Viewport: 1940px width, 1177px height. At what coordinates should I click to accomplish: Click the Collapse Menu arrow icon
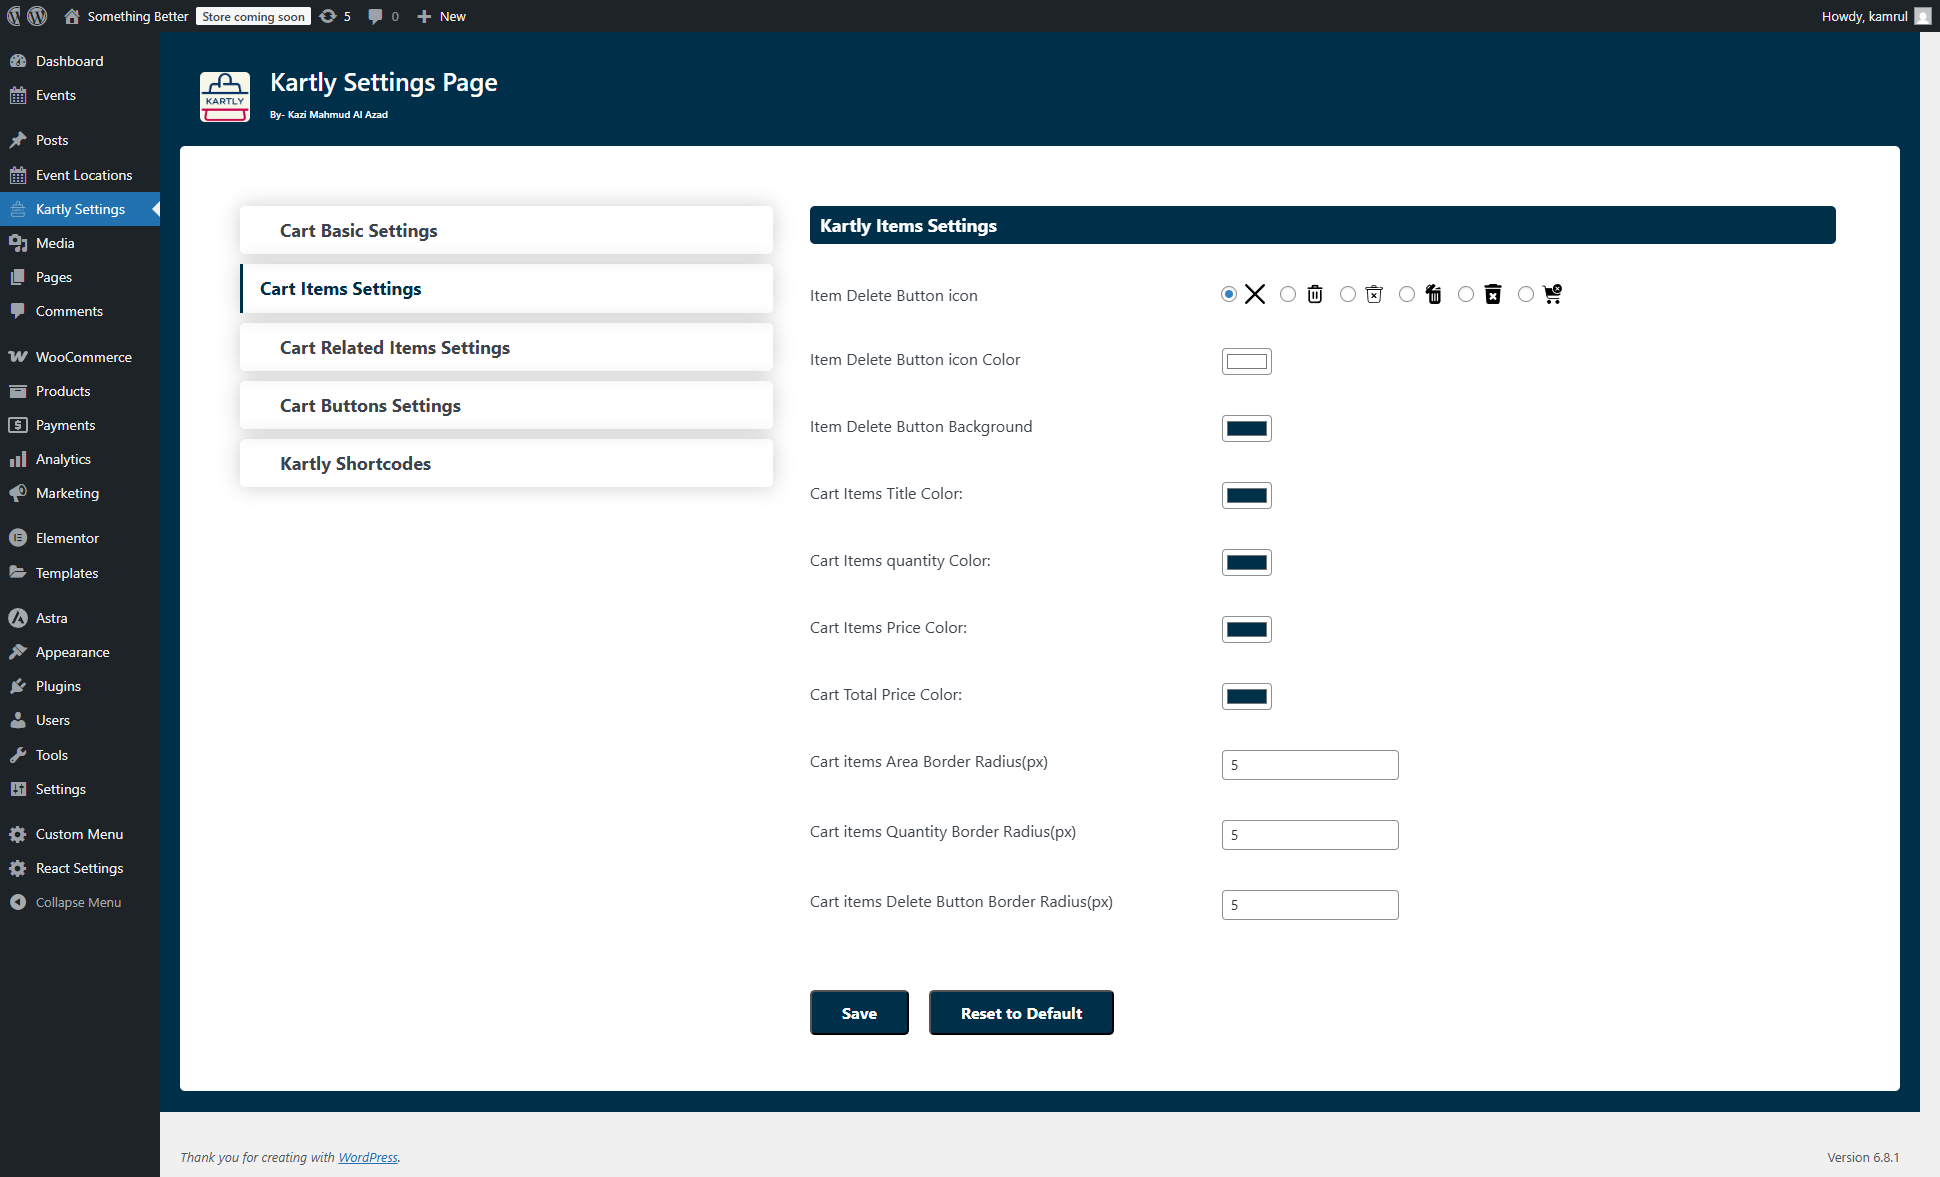[18, 902]
